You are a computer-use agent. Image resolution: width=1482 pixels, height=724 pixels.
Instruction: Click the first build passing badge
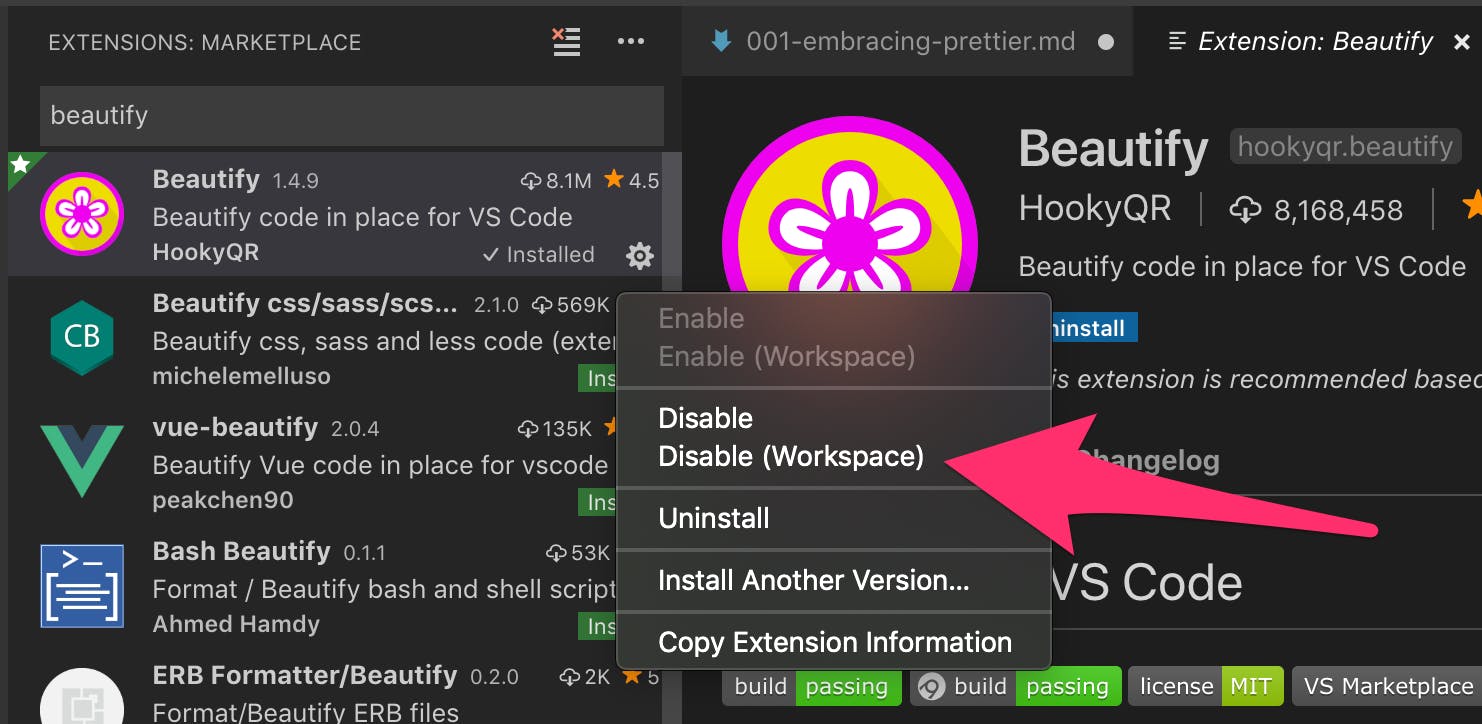click(x=811, y=687)
